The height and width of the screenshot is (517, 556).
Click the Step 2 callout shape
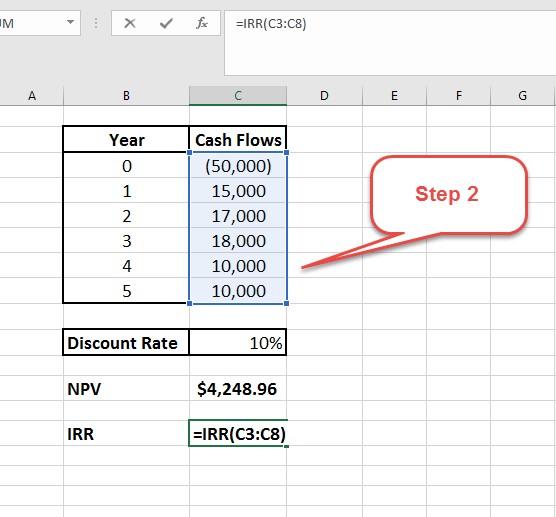(449, 195)
